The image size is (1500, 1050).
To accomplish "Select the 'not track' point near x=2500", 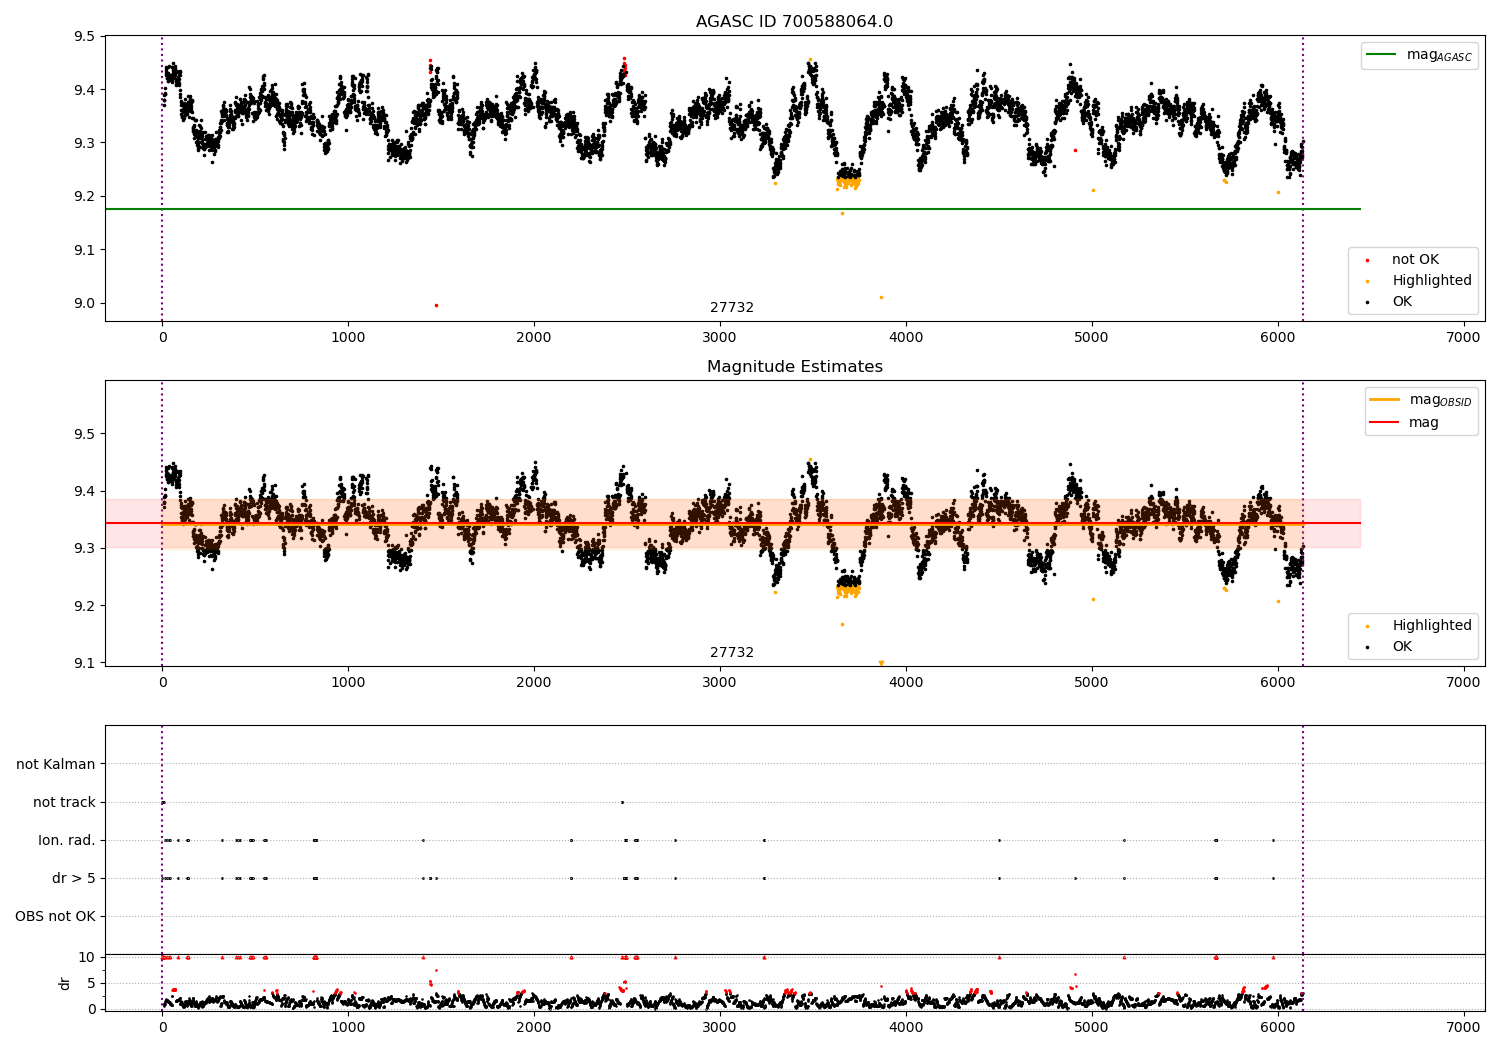I will (x=622, y=802).
